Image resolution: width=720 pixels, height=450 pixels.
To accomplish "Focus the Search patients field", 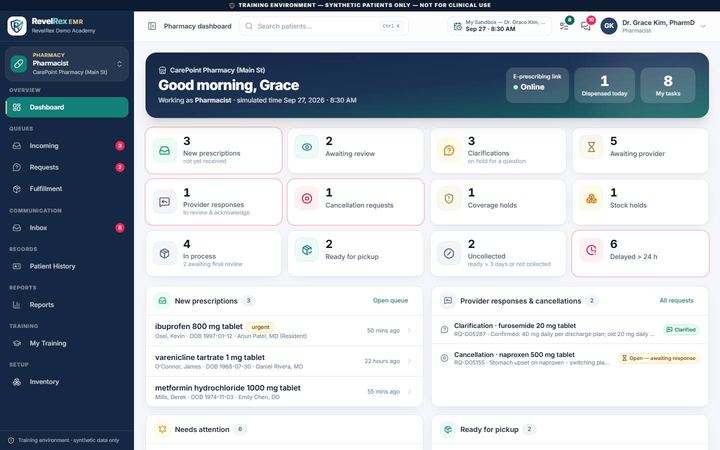I will (x=324, y=26).
